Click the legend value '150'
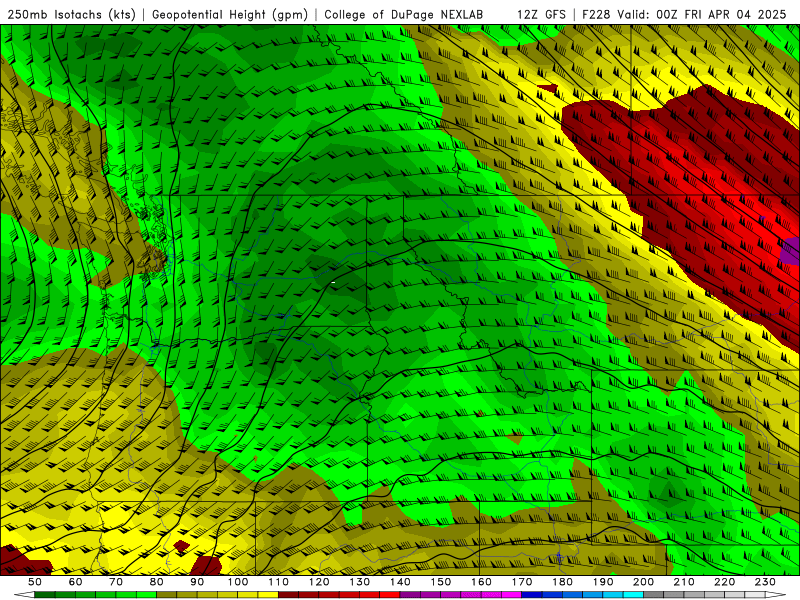The height and width of the screenshot is (600, 800). coord(441,582)
